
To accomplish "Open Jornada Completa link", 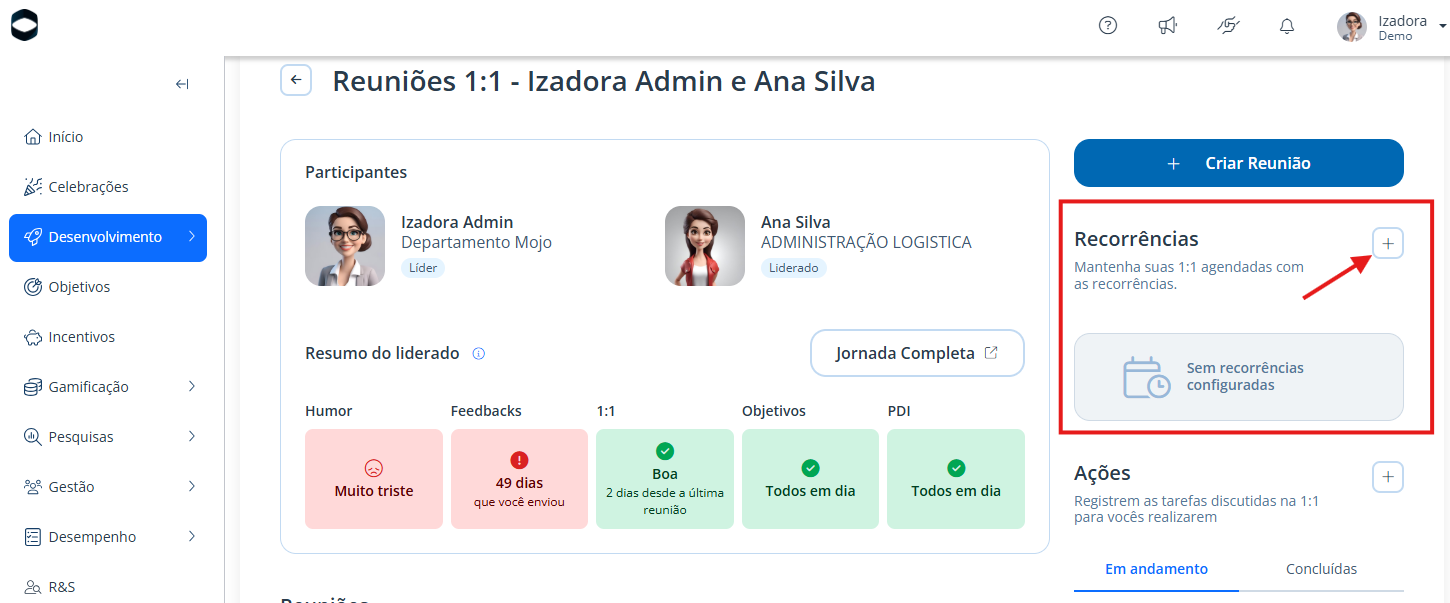I will (917, 353).
